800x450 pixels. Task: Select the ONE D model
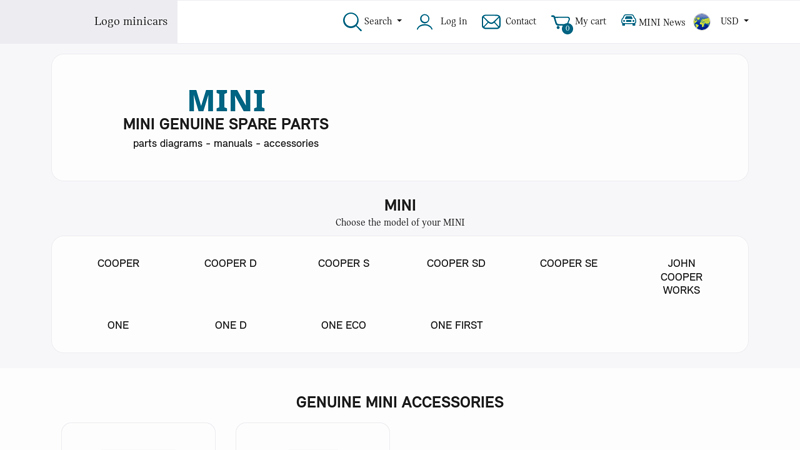[x=231, y=325]
